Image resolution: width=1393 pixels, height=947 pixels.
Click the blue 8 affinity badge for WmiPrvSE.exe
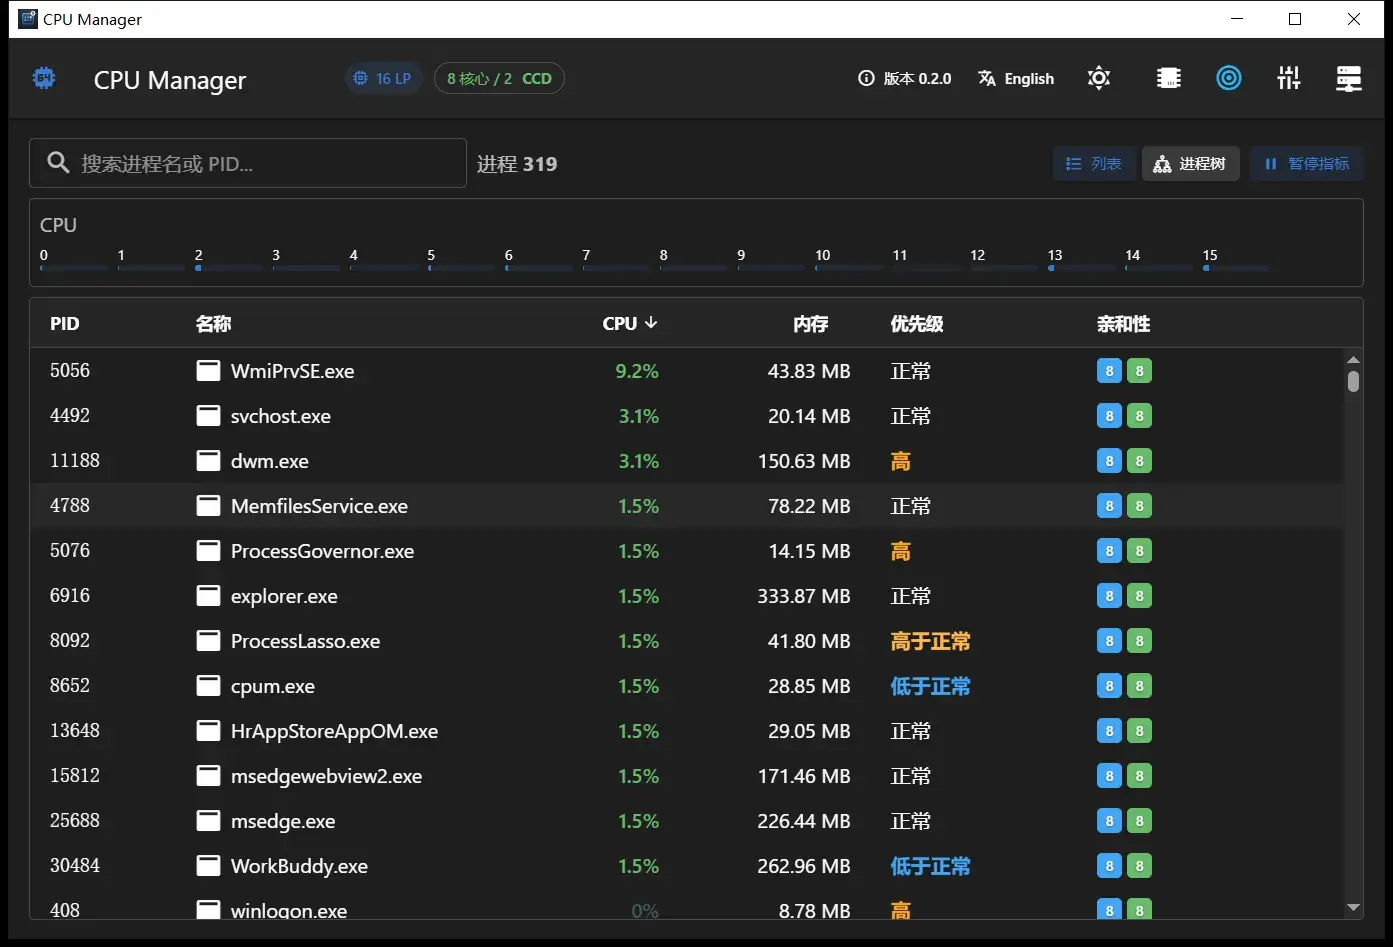pyautogui.click(x=1109, y=371)
